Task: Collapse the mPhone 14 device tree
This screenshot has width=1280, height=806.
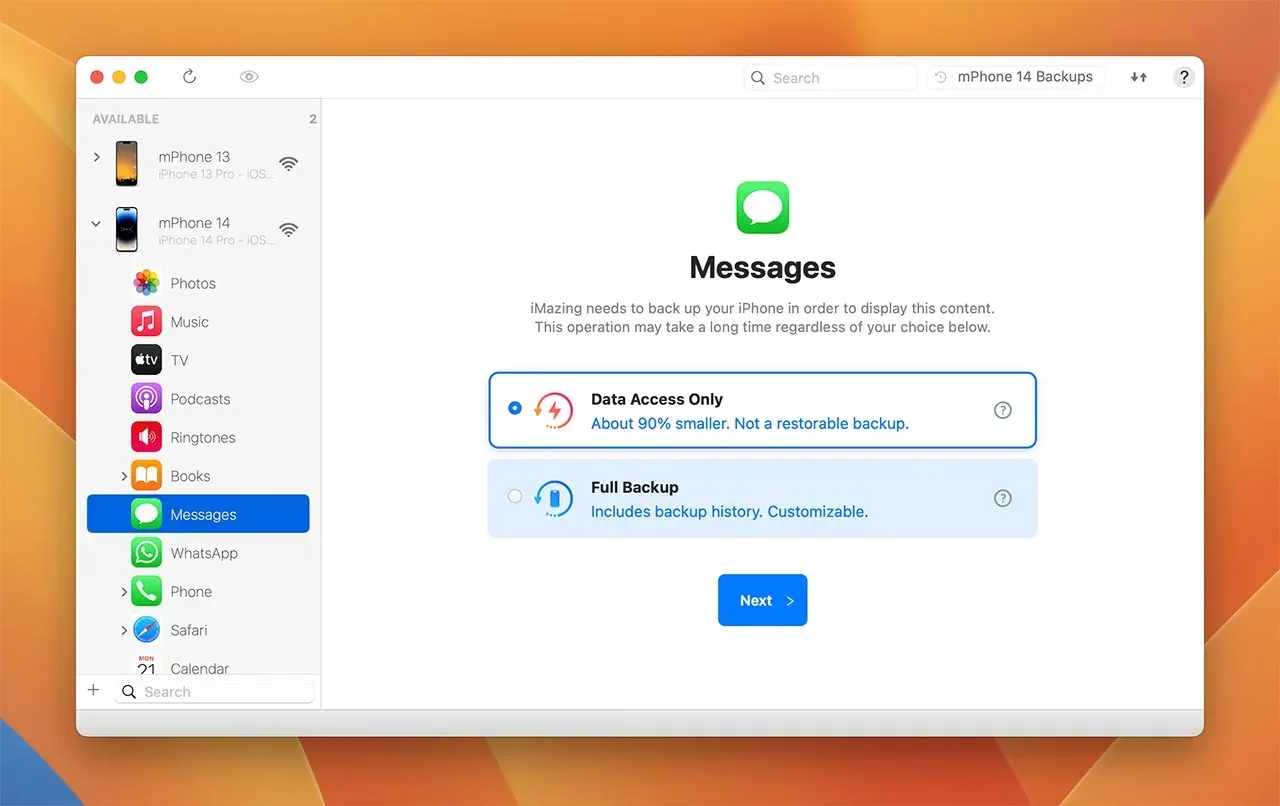Action: click(x=97, y=224)
